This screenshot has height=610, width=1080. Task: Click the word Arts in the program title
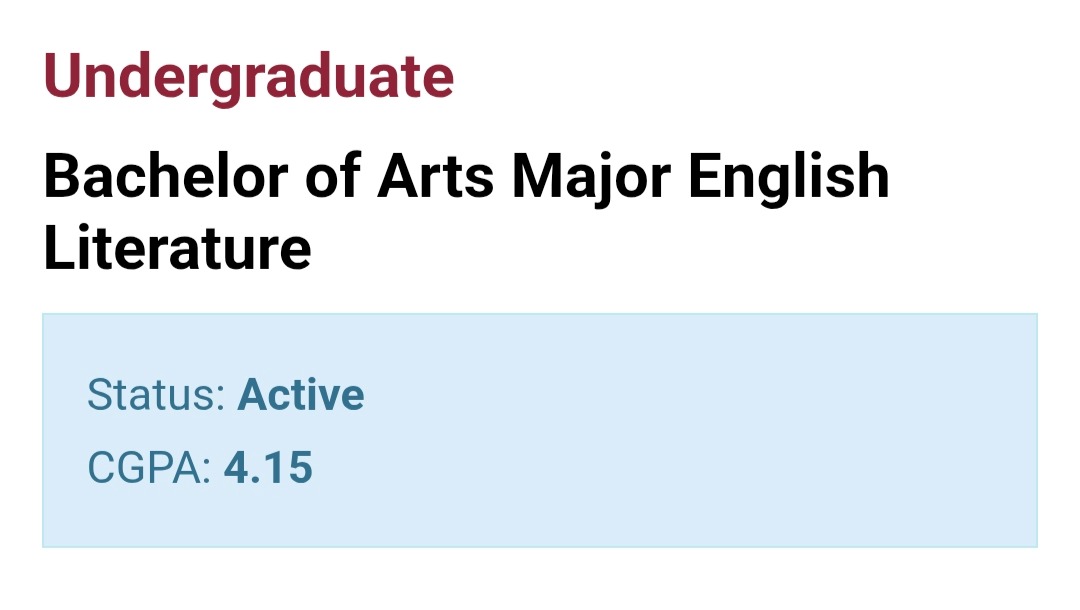point(435,176)
